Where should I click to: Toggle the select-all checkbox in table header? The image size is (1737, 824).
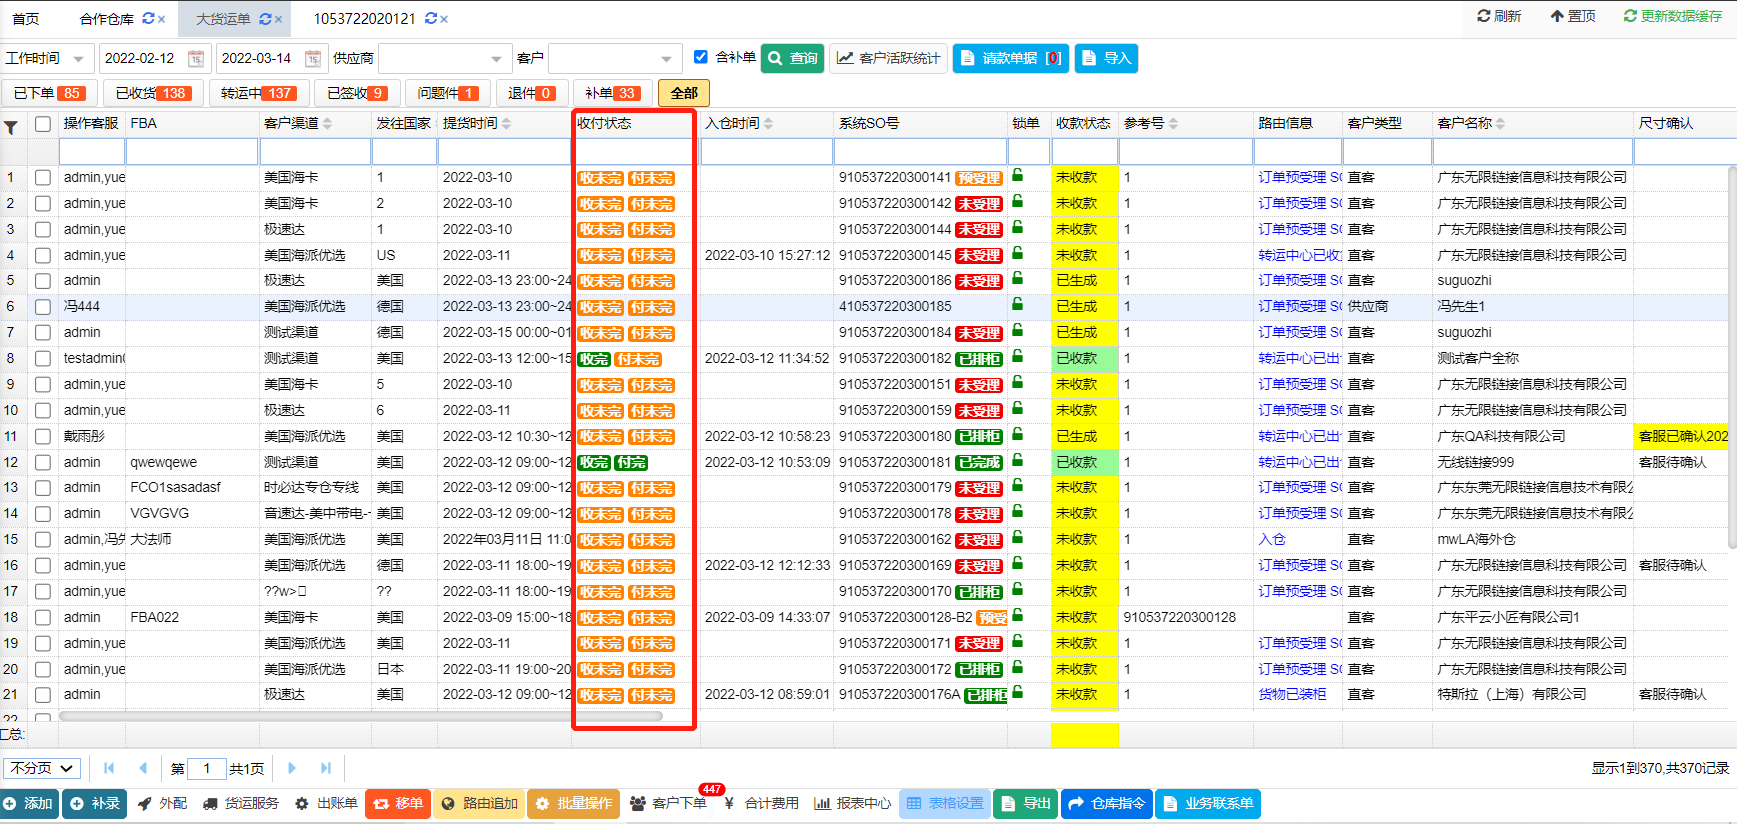pyautogui.click(x=43, y=124)
